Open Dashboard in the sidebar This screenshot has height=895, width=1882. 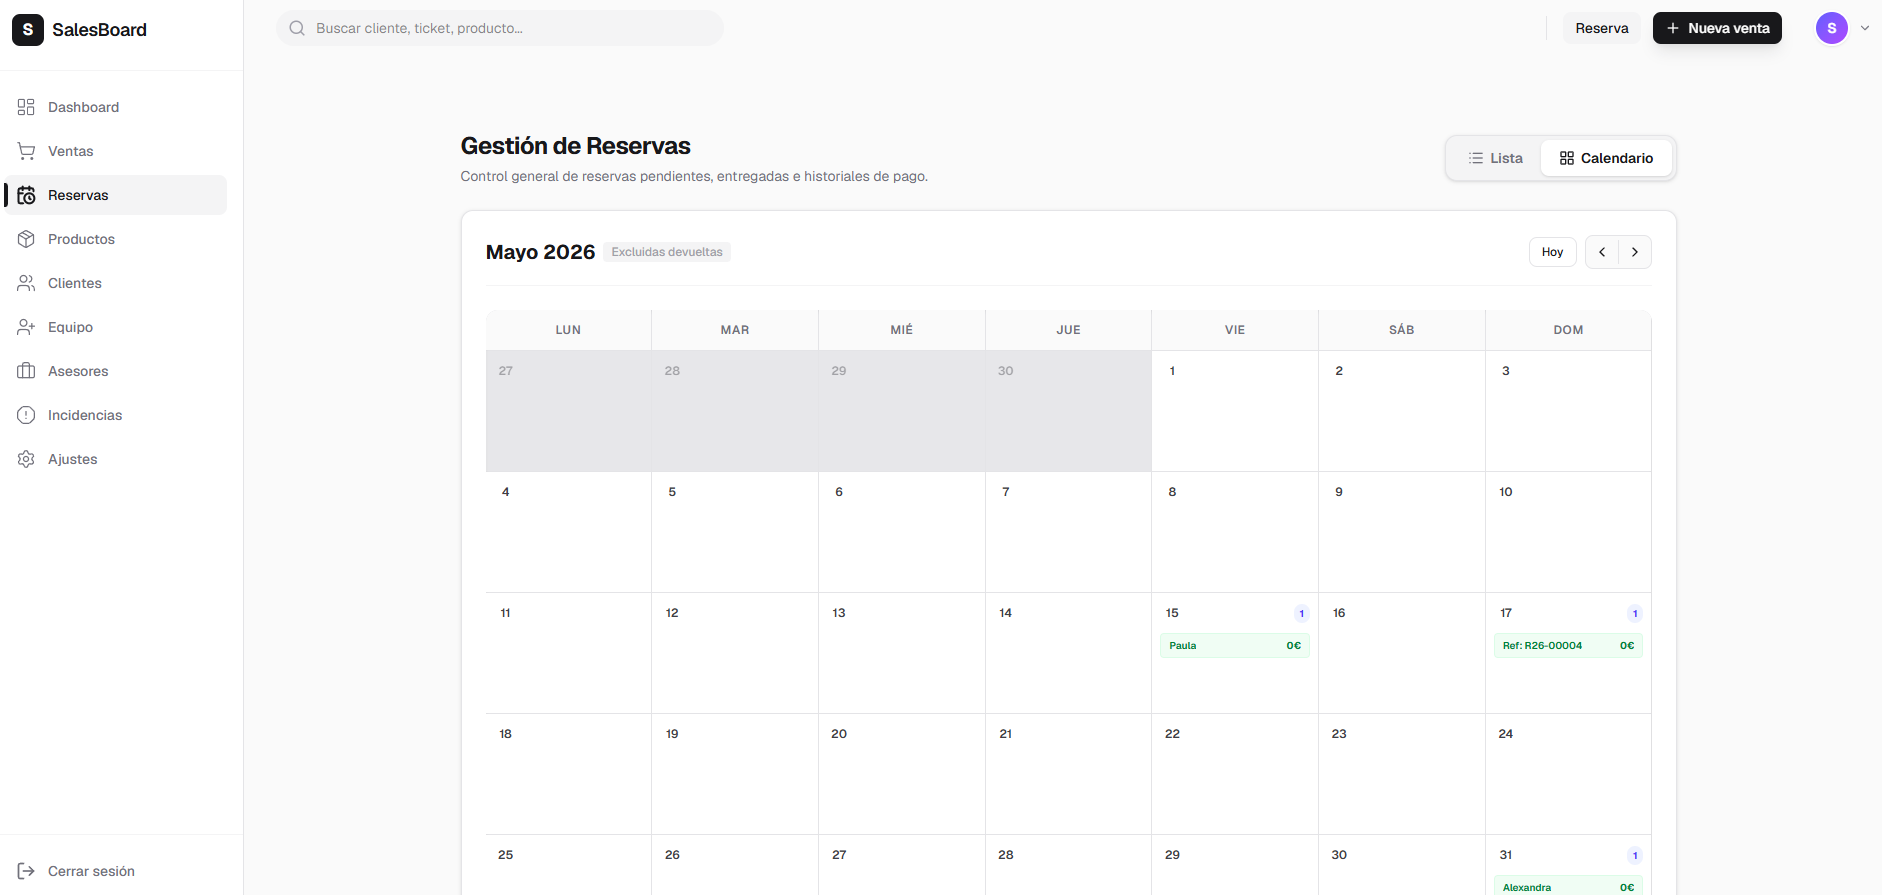click(x=116, y=107)
